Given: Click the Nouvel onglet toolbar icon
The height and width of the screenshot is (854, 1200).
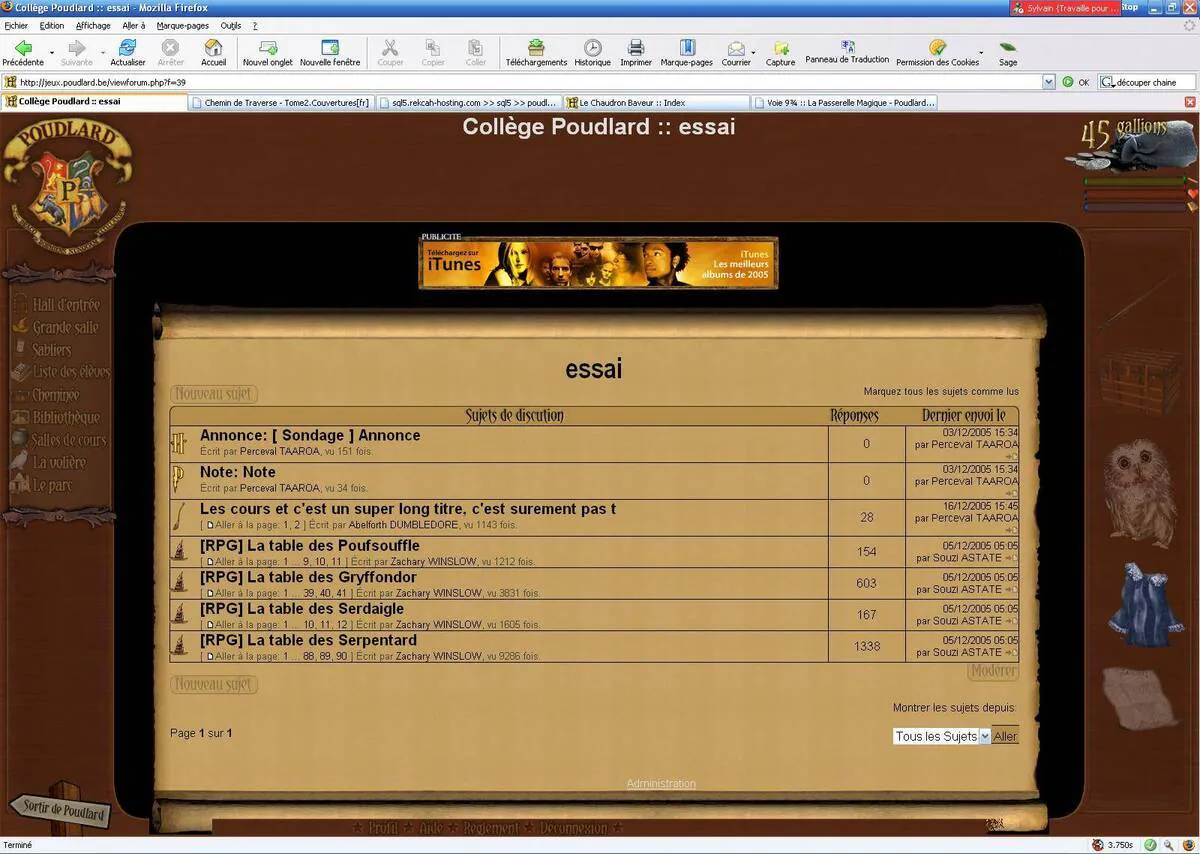Looking at the screenshot, I should coord(268,47).
